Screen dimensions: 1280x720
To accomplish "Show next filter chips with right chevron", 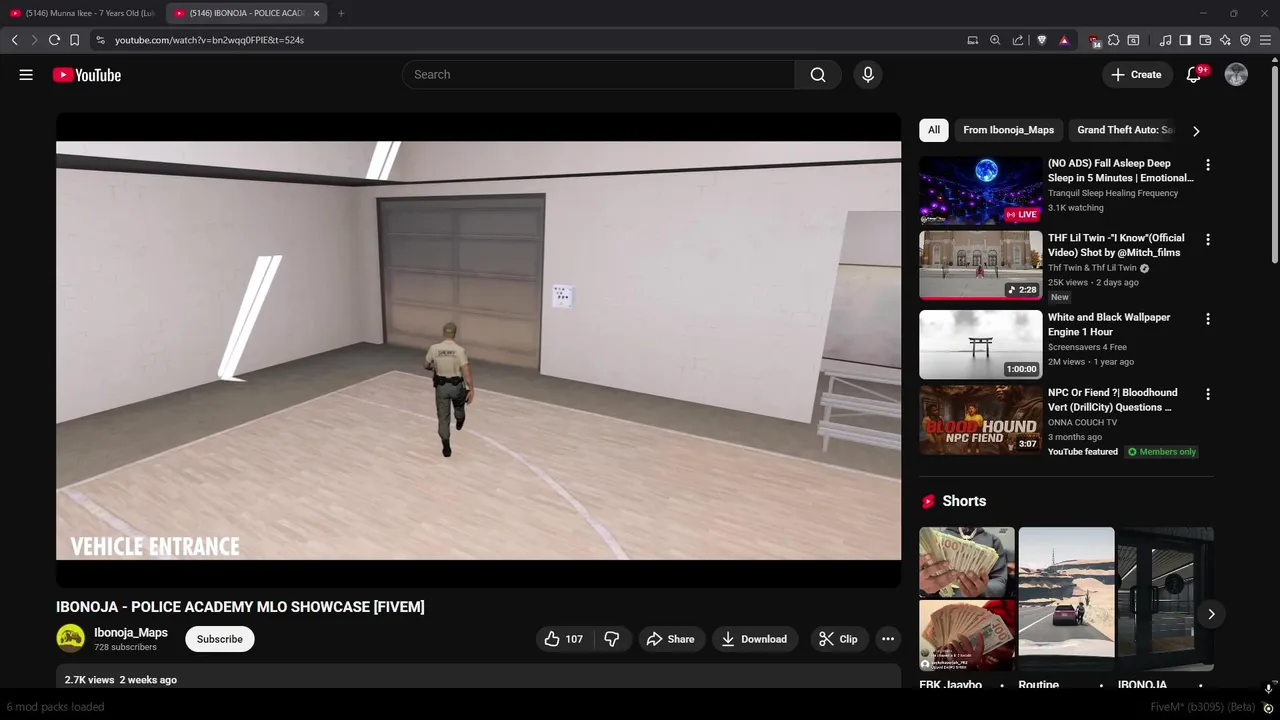I will click(1196, 131).
